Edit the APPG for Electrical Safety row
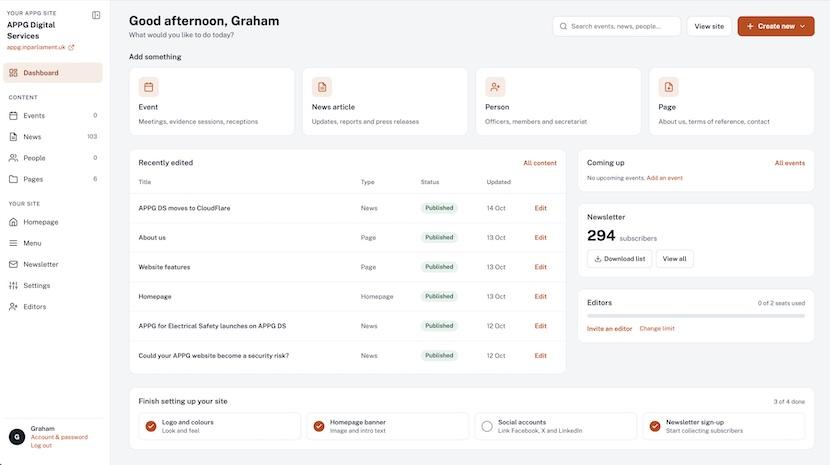The width and height of the screenshot is (830, 465). tap(540, 326)
